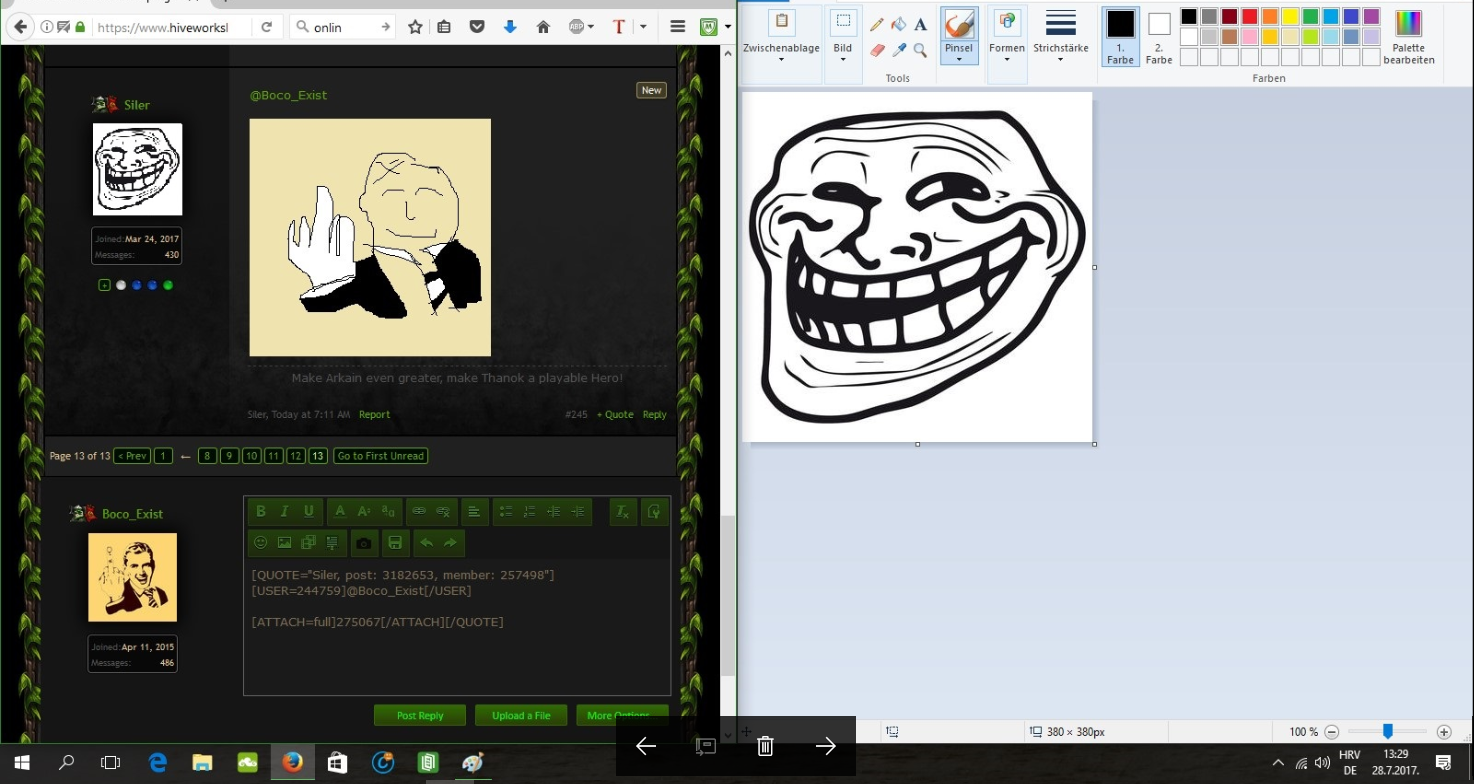
Task: Click + Quote link on Siler's post
Action: pyautogui.click(x=615, y=414)
